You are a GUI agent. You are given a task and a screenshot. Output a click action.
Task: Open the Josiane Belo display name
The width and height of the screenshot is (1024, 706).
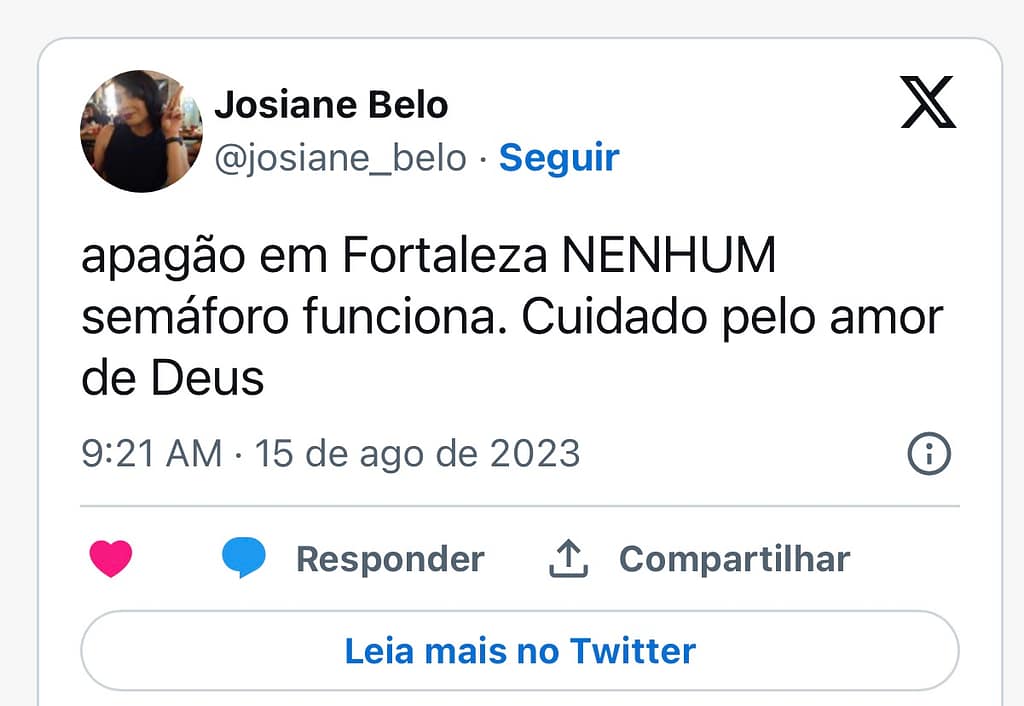331,103
